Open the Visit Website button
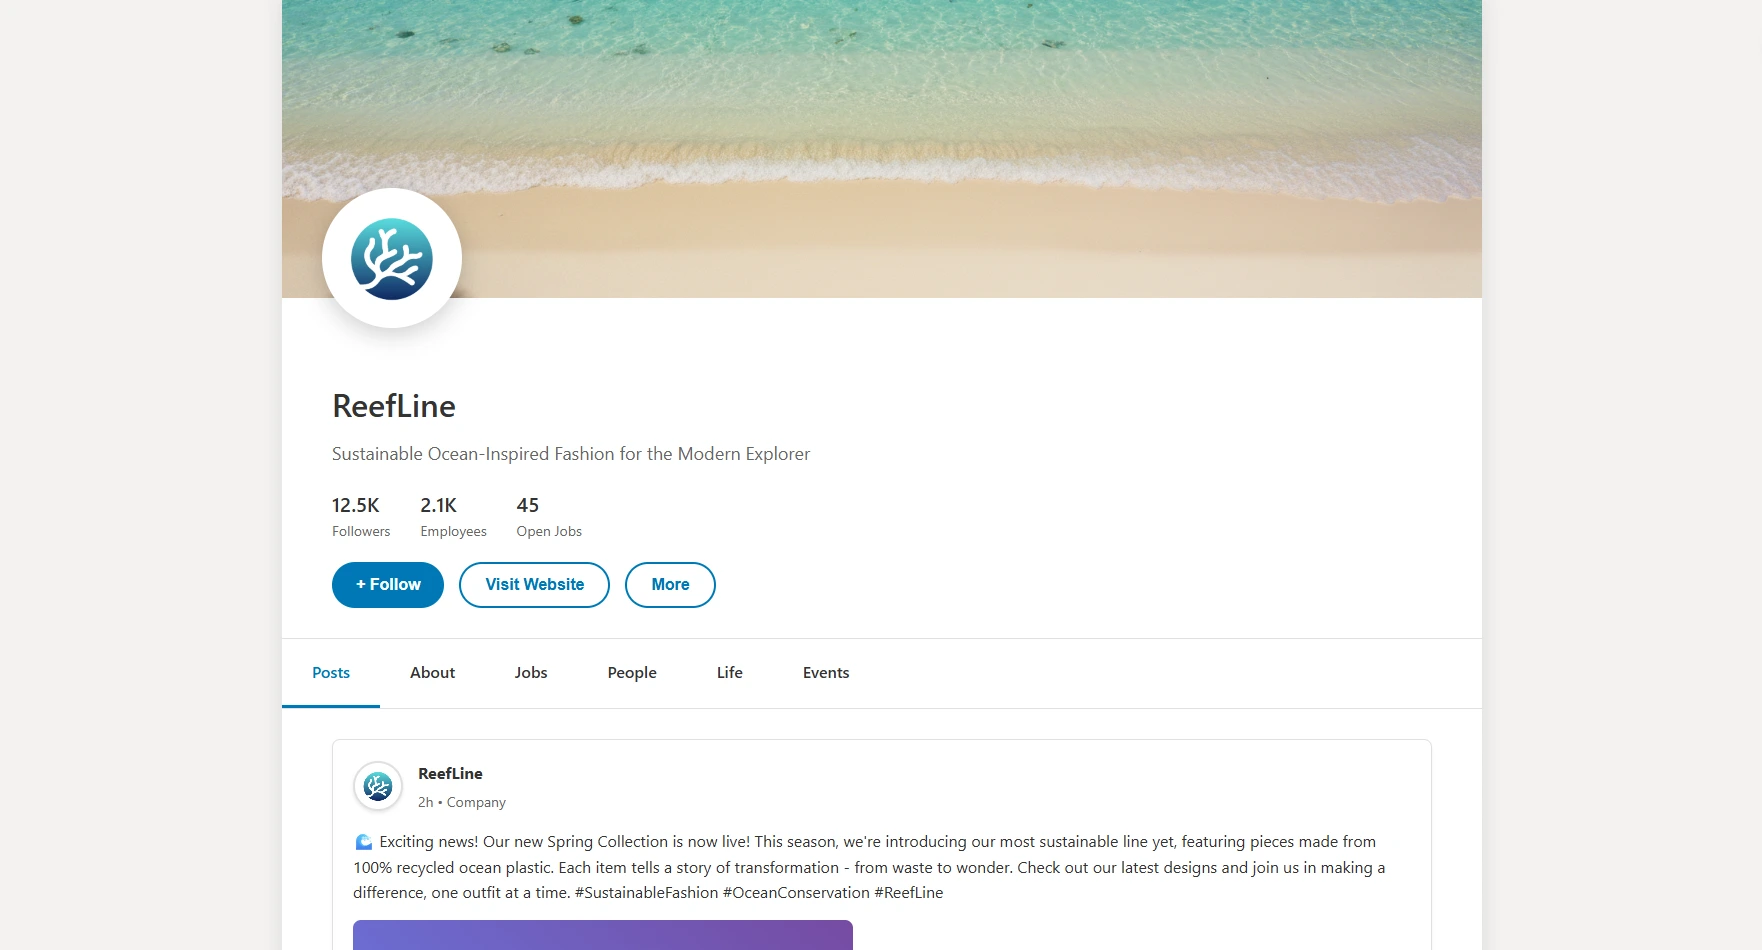1762x950 pixels. click(x=534, y=585)
